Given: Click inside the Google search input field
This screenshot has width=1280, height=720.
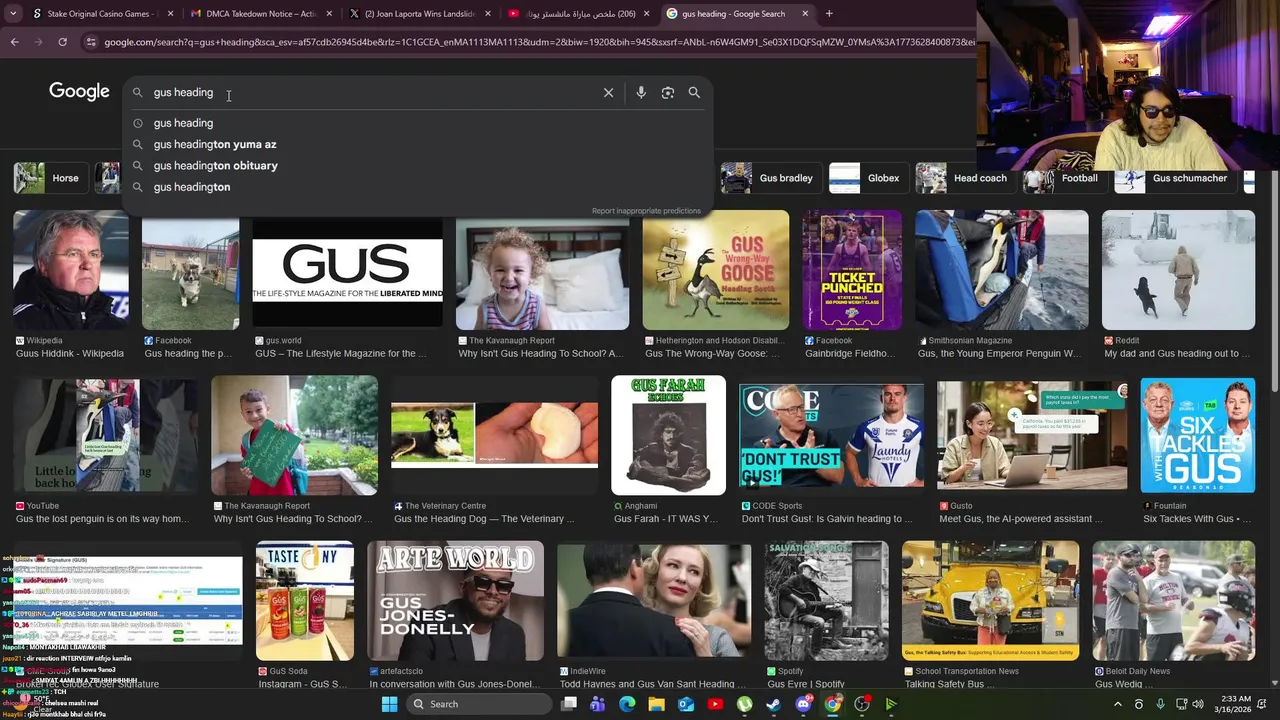Looking at the screenshot, I should (370, 92).
